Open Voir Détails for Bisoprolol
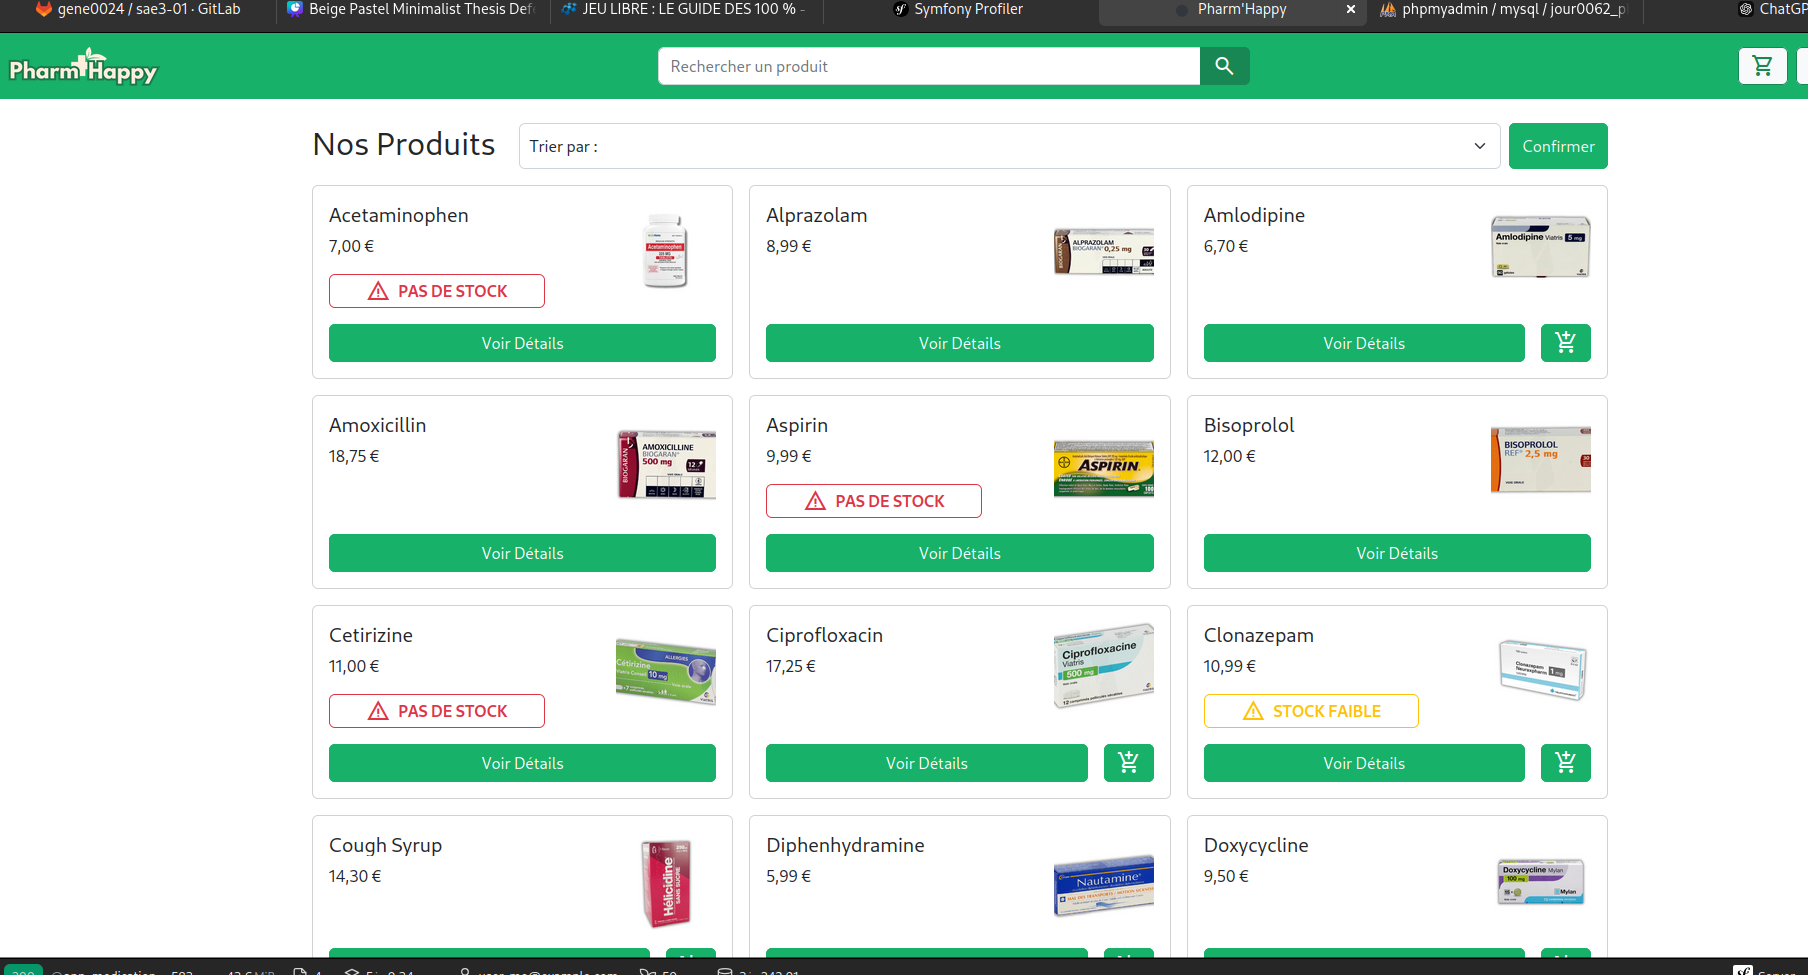This screenshot has height=975, width=1808. point(1396,552)
